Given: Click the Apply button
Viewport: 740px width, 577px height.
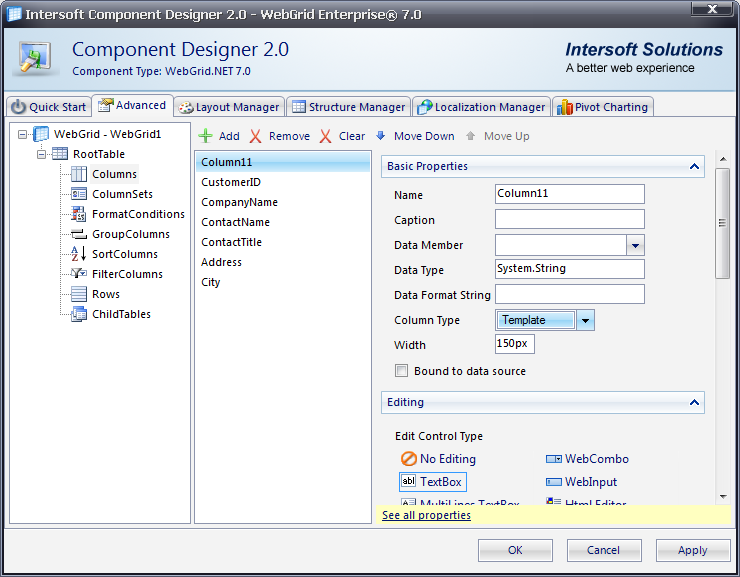Looking at the screenshot, I should click(692, 550).
